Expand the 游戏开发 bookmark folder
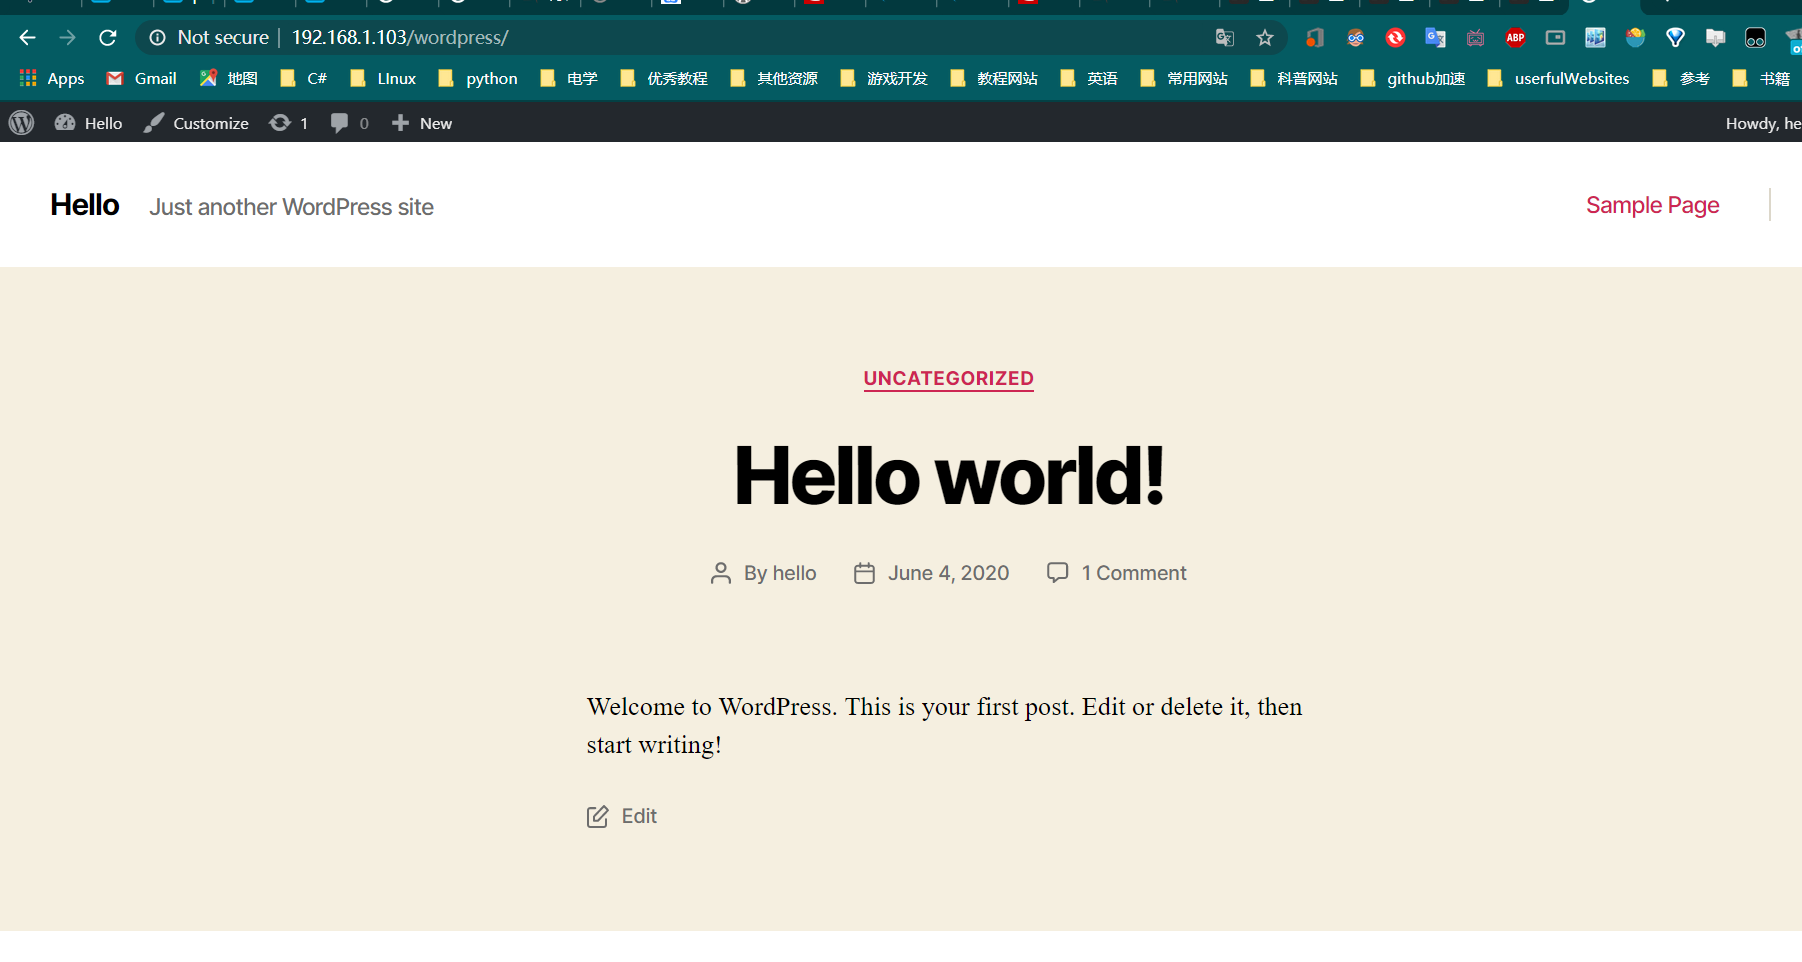 pos(883,78)
